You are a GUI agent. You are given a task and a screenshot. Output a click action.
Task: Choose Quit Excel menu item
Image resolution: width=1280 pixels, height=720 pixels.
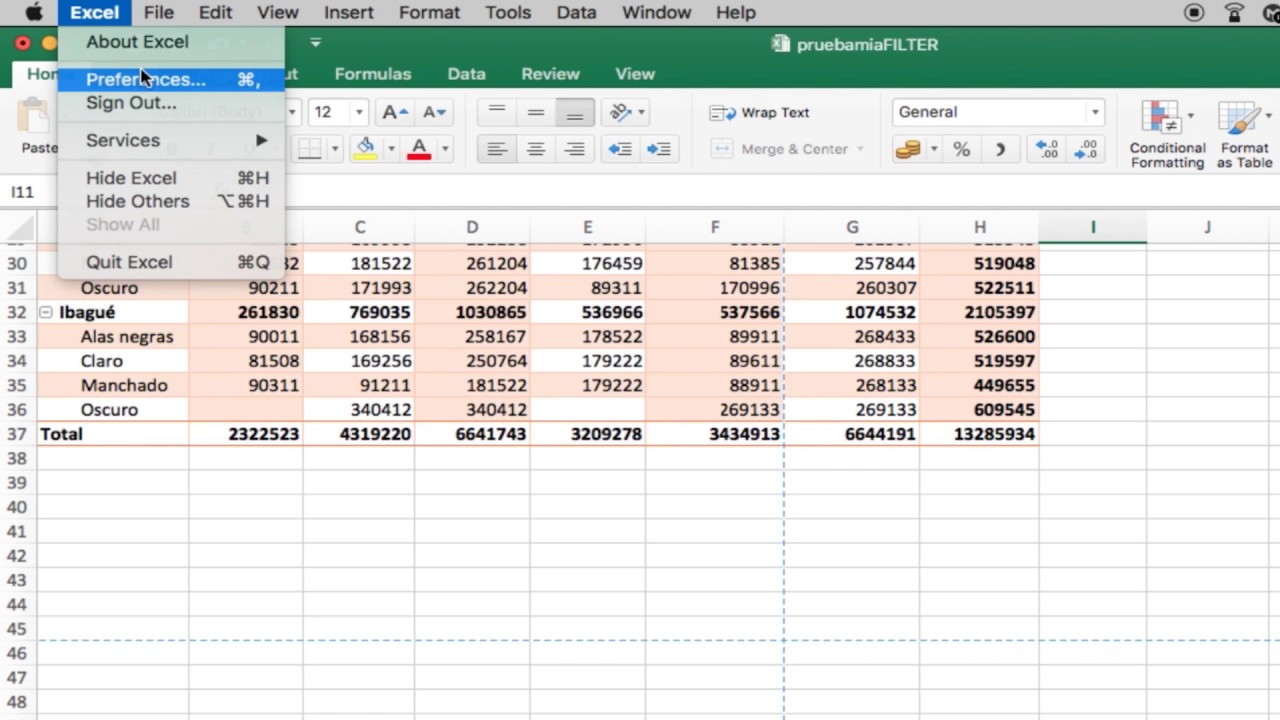pyautogui.click(x=171, y=262)
